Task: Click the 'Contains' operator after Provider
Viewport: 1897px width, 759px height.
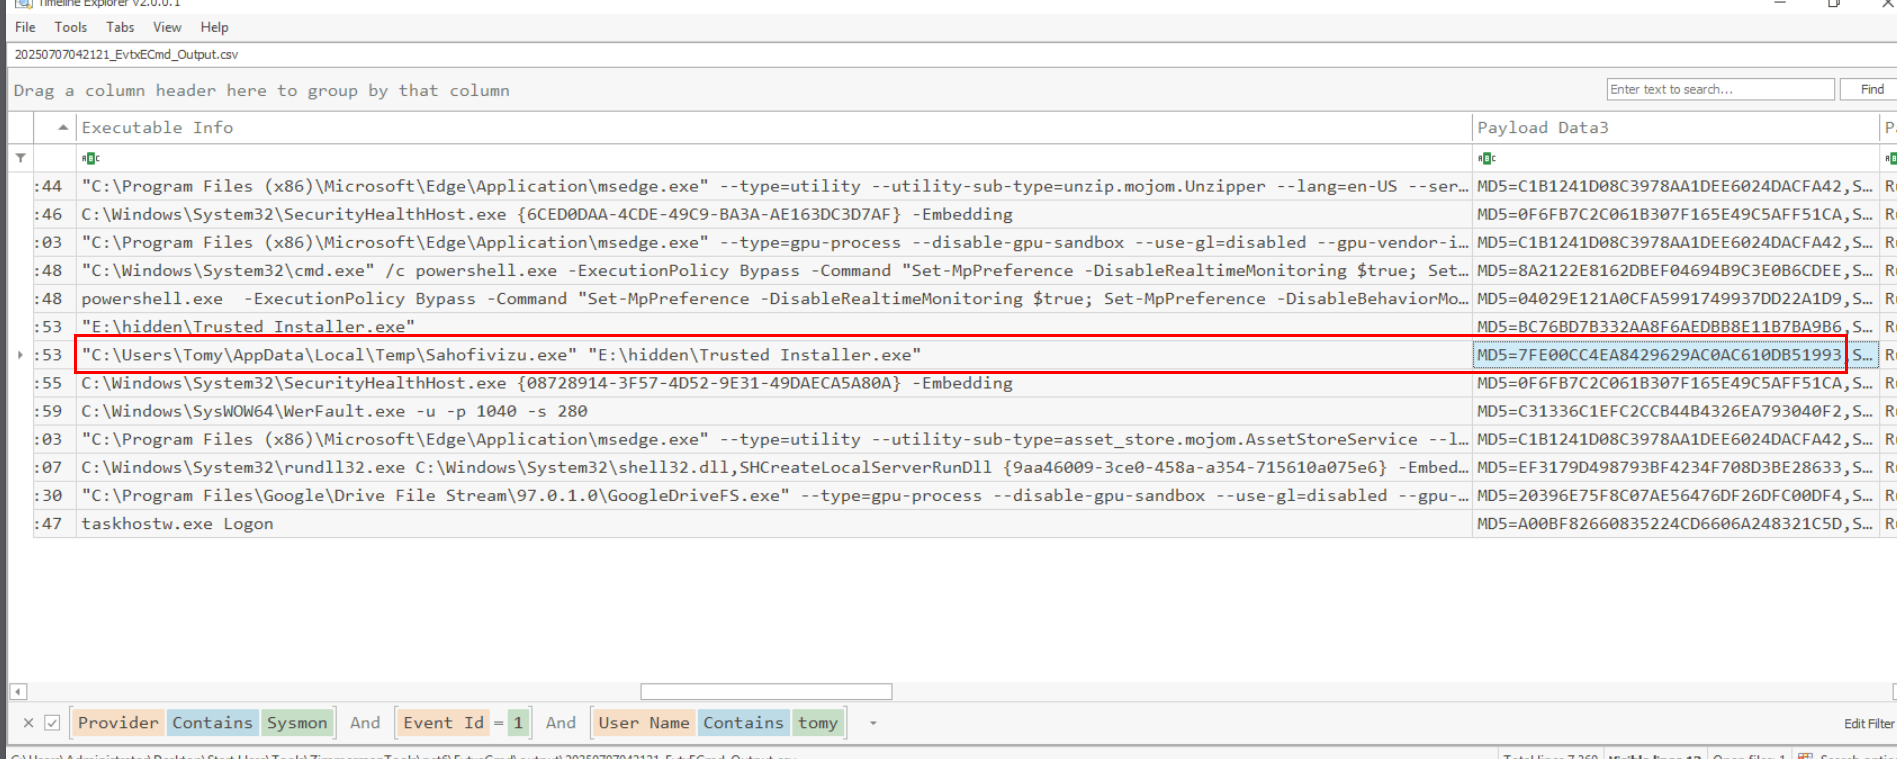Action: click(x=212, y=723)
